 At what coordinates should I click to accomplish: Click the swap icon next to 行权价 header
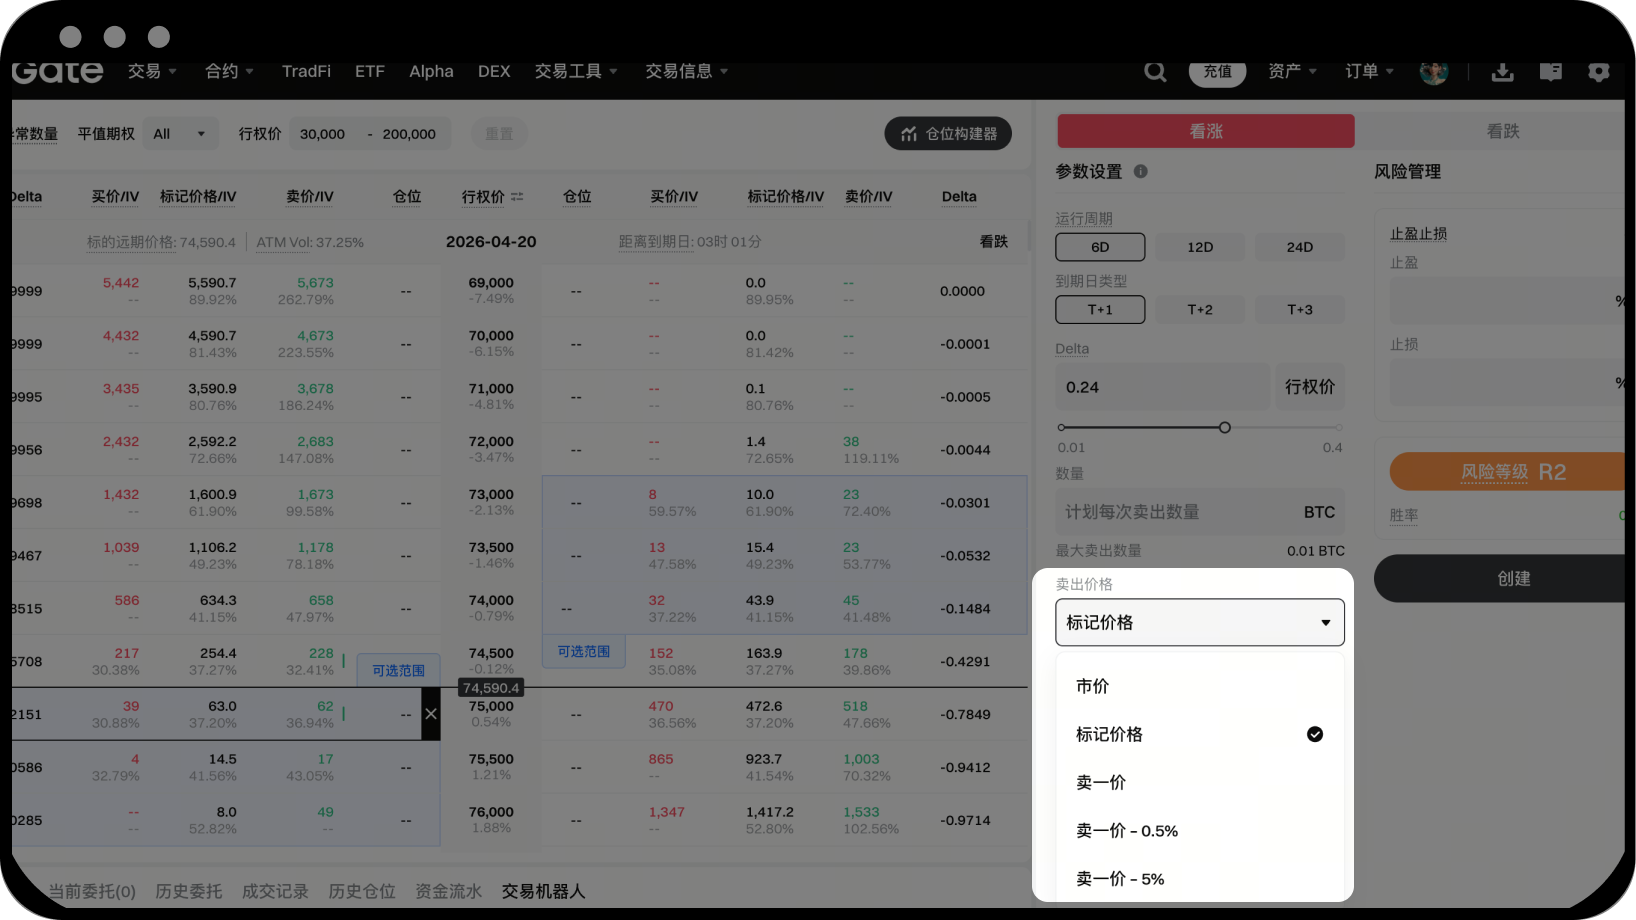click(x=517, y=197)
